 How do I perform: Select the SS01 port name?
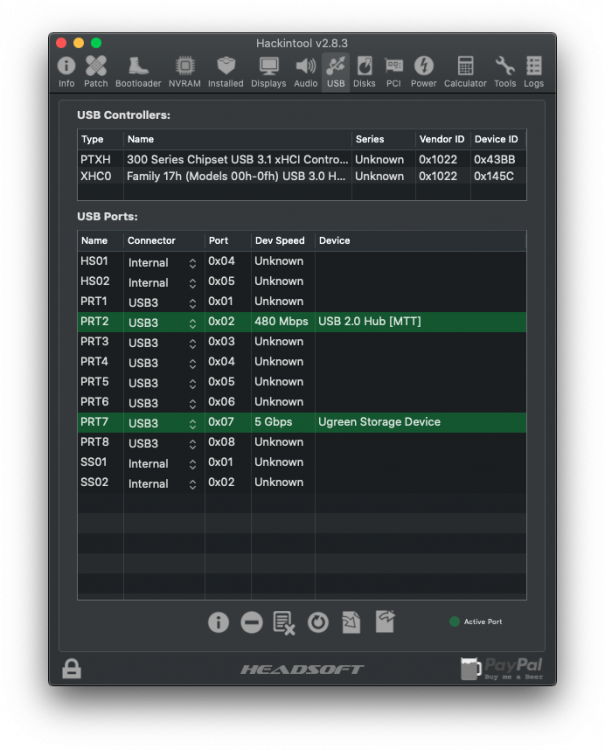click(x=94, y=462)
